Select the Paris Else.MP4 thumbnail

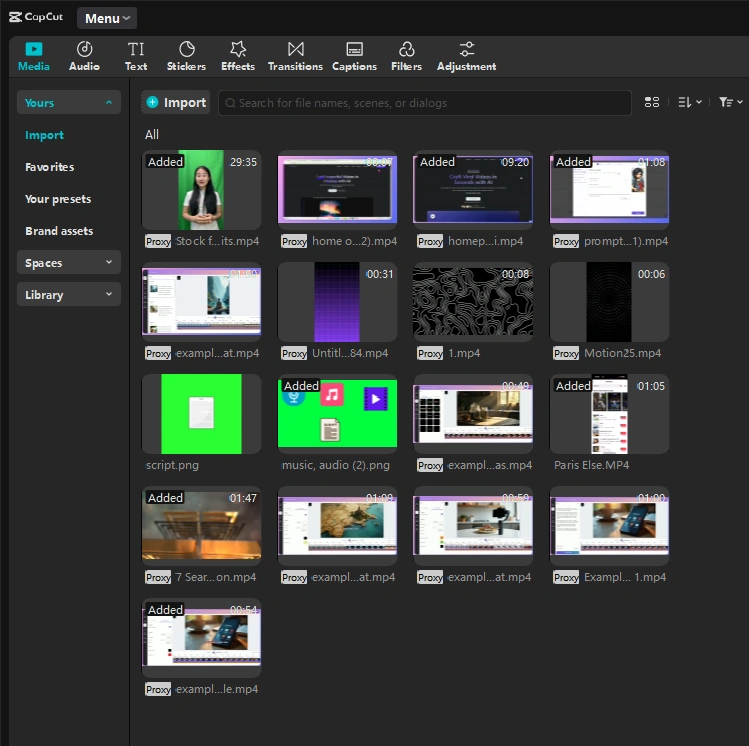pos(609,414)
